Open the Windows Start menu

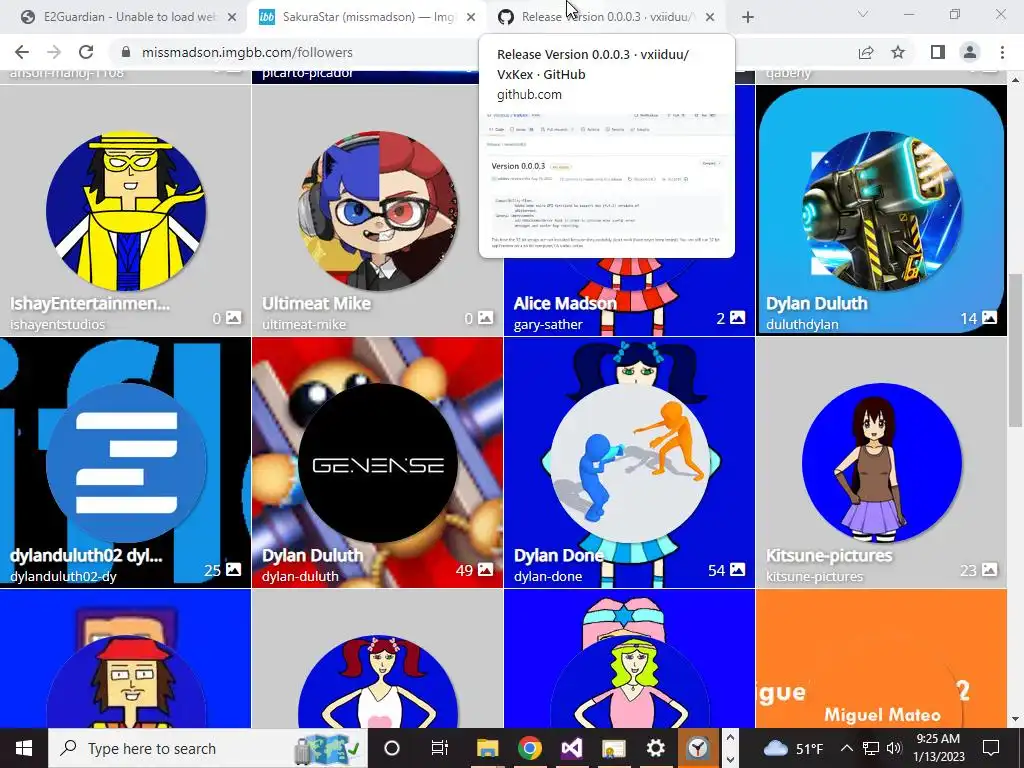24,748
